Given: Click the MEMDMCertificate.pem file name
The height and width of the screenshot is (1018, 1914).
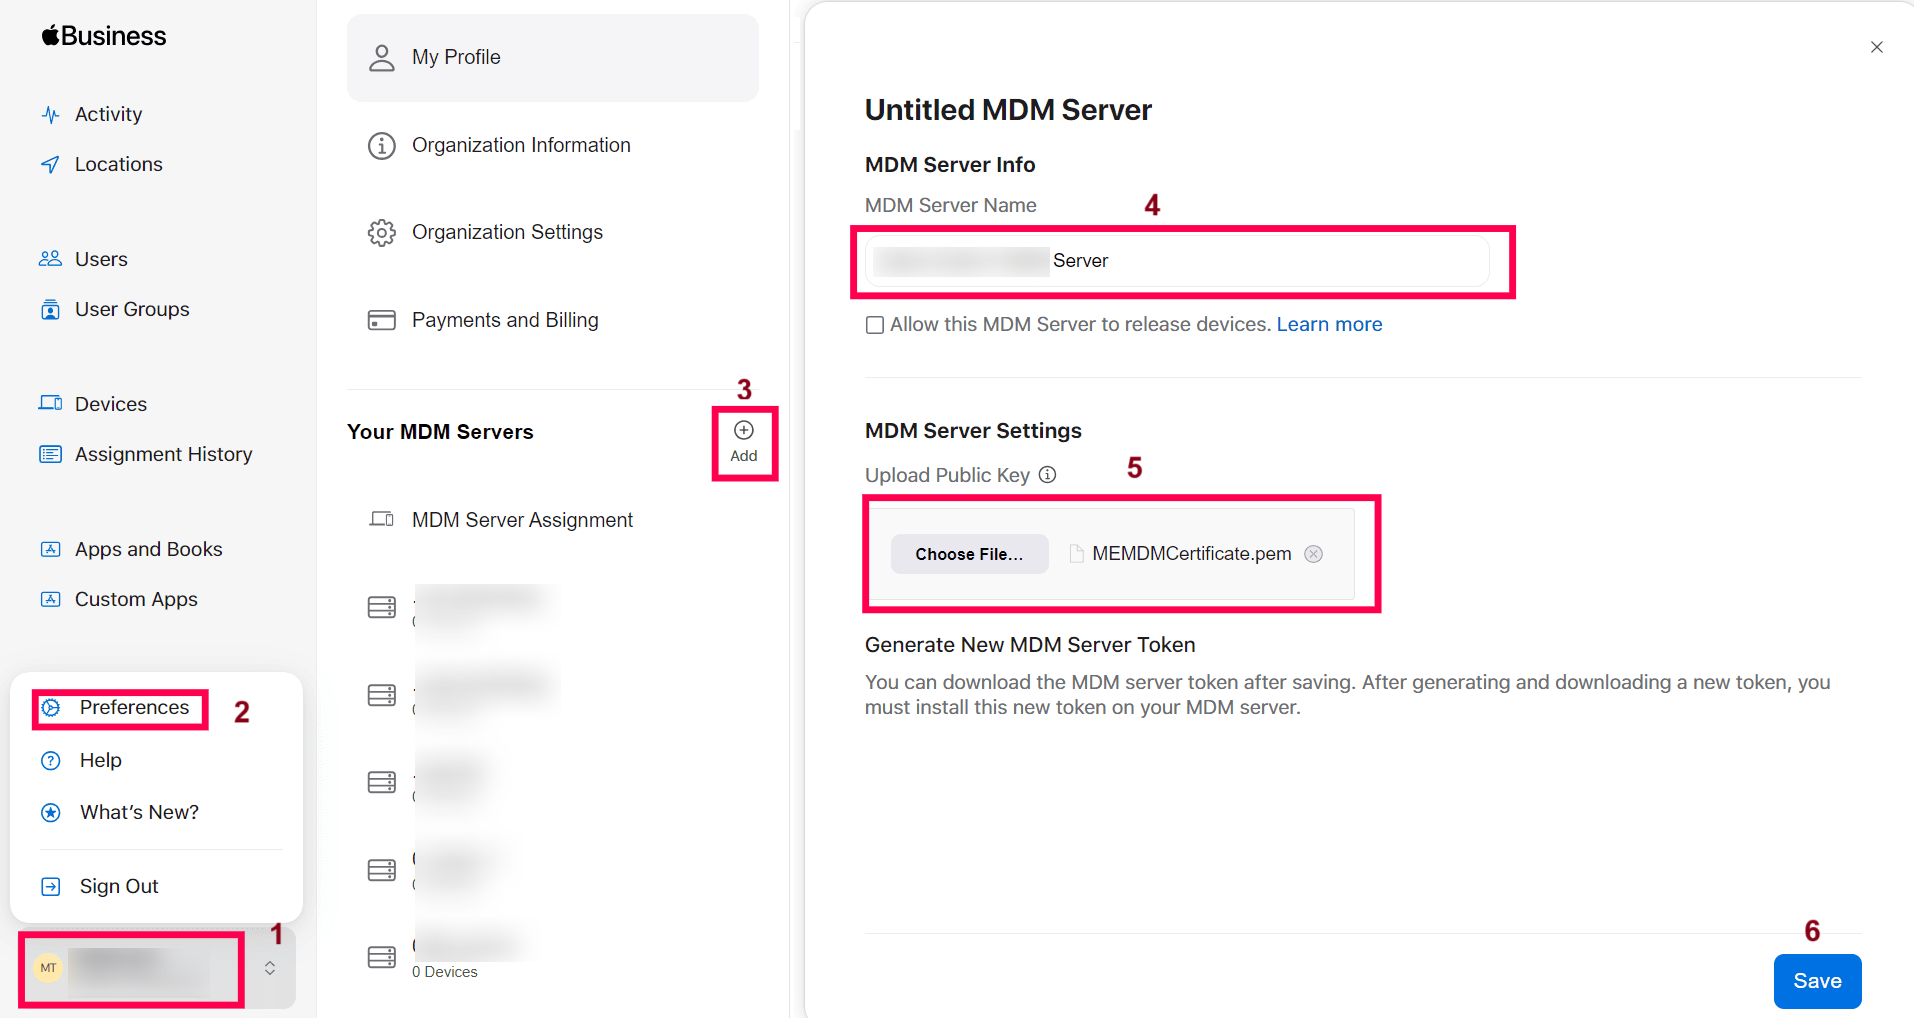Looking at the screenshot, I should (1192, 554).
